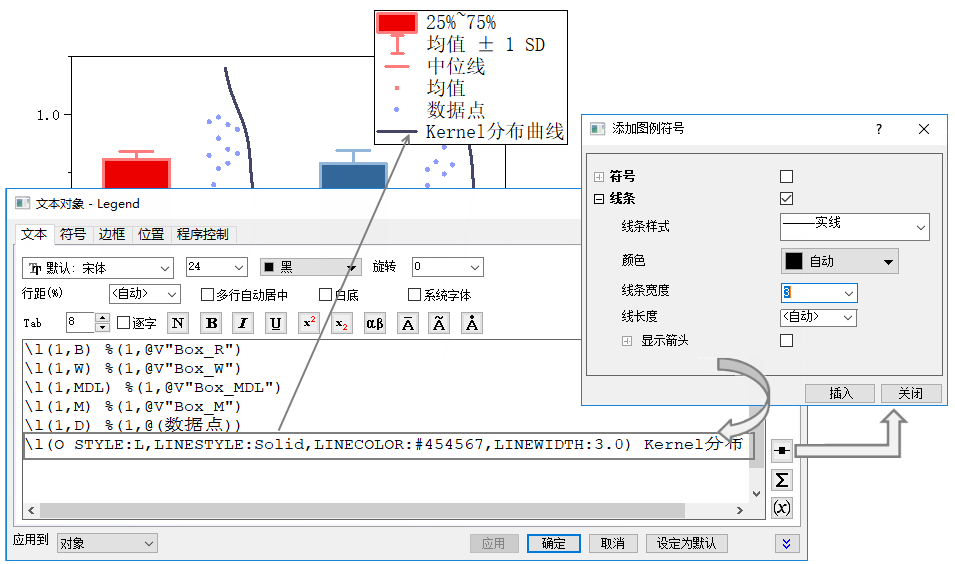
Task: Expand the 符号 symbol section
Action: pos(599,176)
